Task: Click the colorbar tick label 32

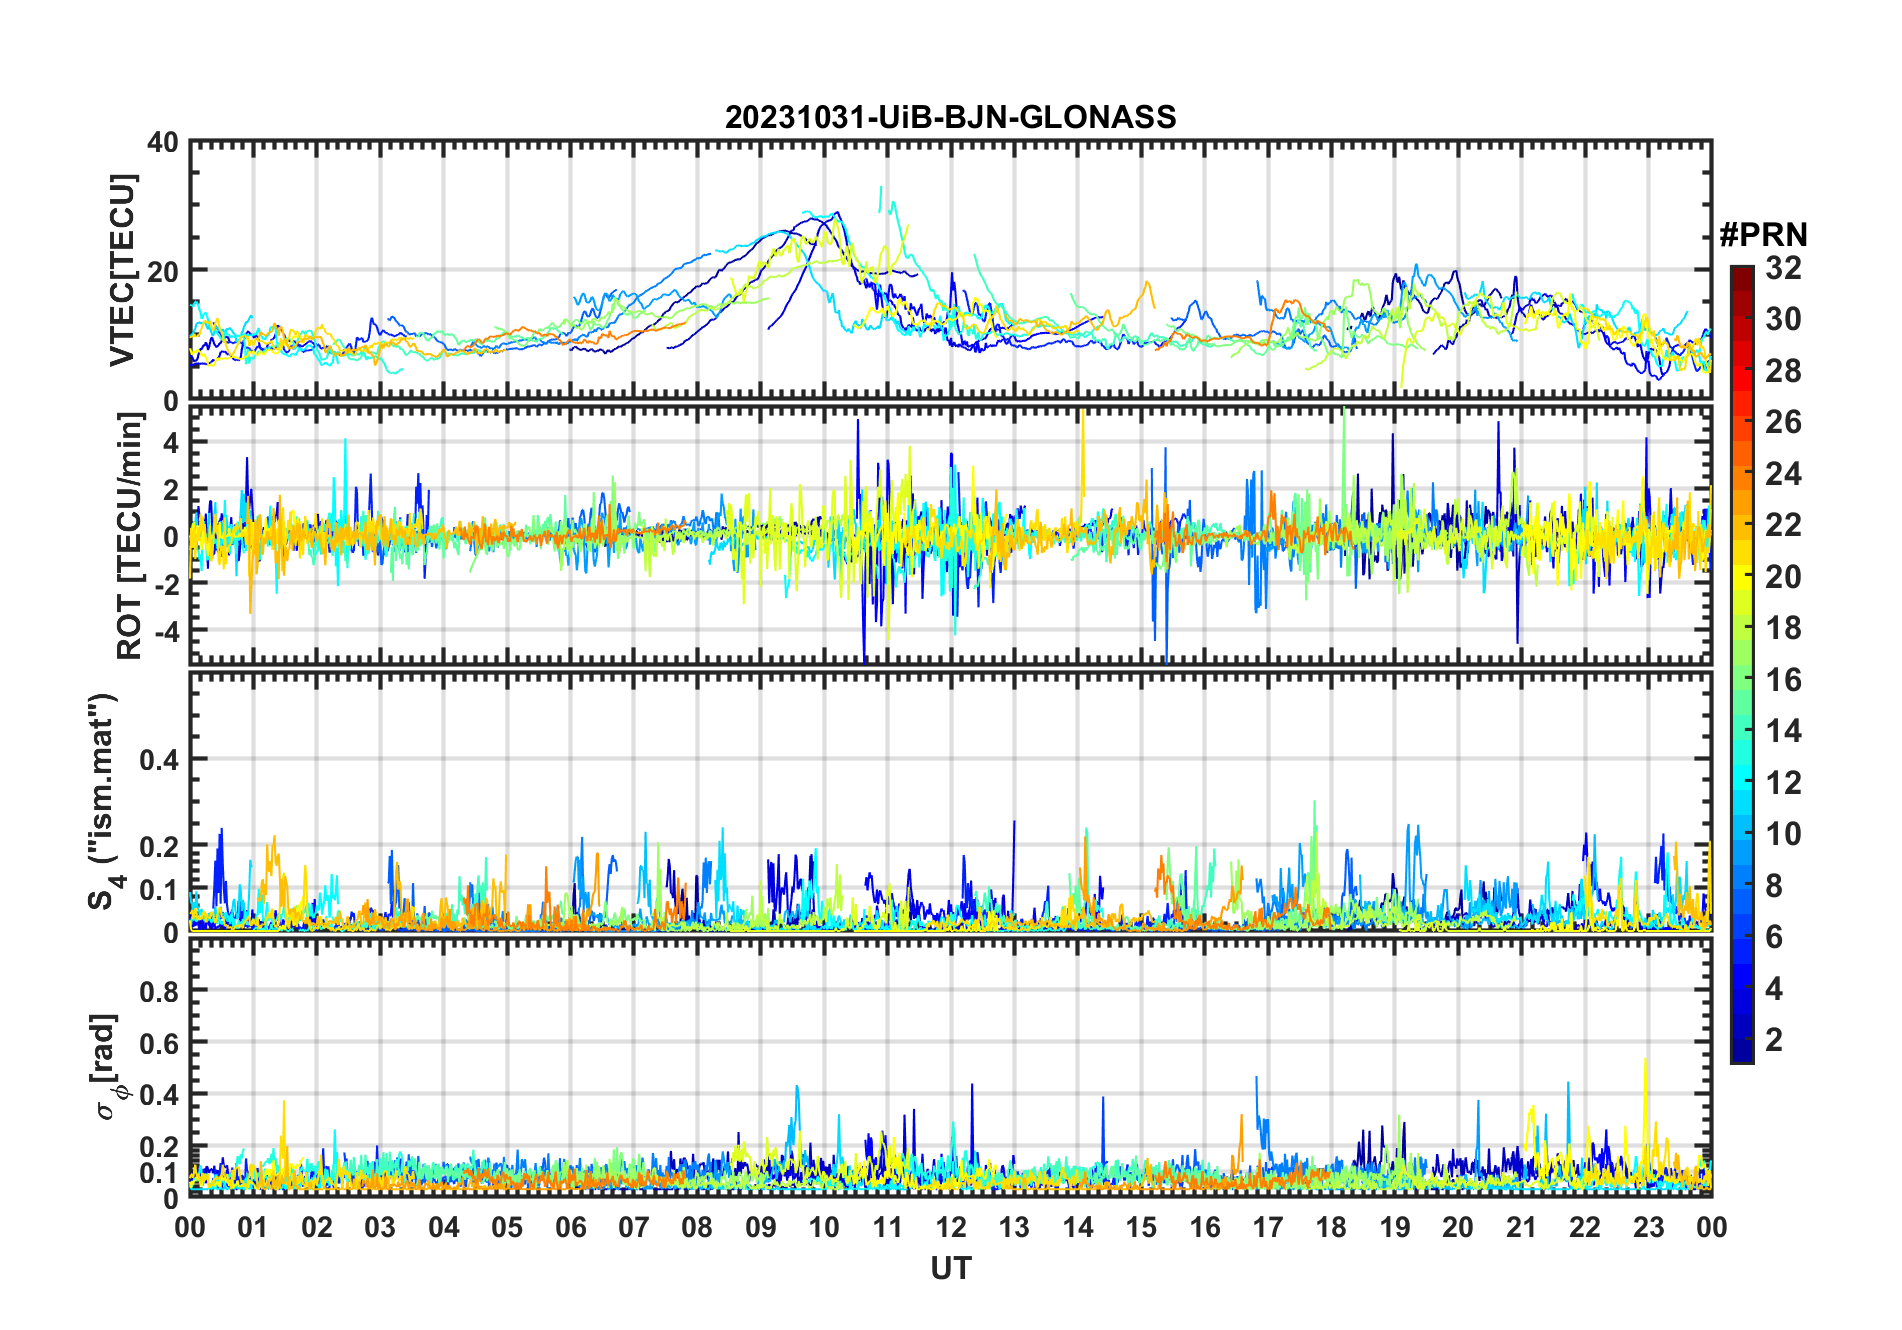Action: coord(1783,268)
